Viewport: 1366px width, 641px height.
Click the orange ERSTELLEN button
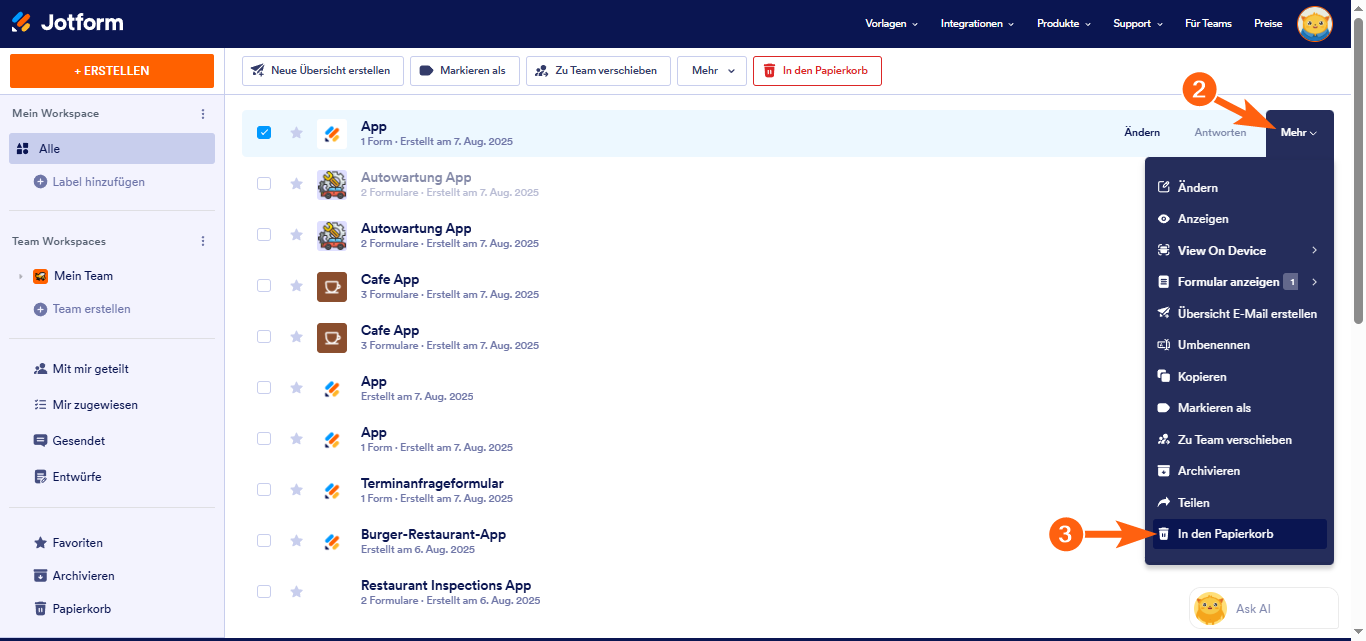tap(112, 71)
